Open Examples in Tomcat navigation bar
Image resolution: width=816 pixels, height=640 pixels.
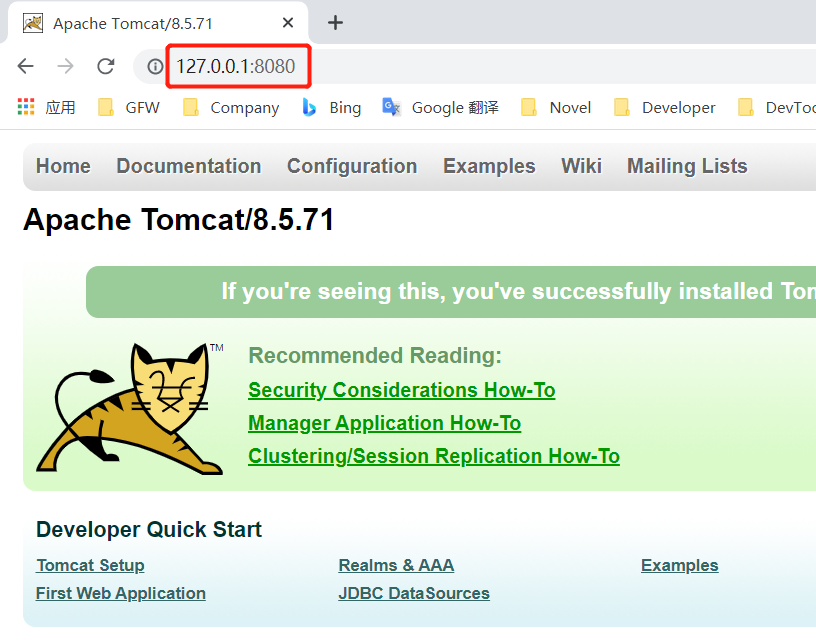[489, 166]
